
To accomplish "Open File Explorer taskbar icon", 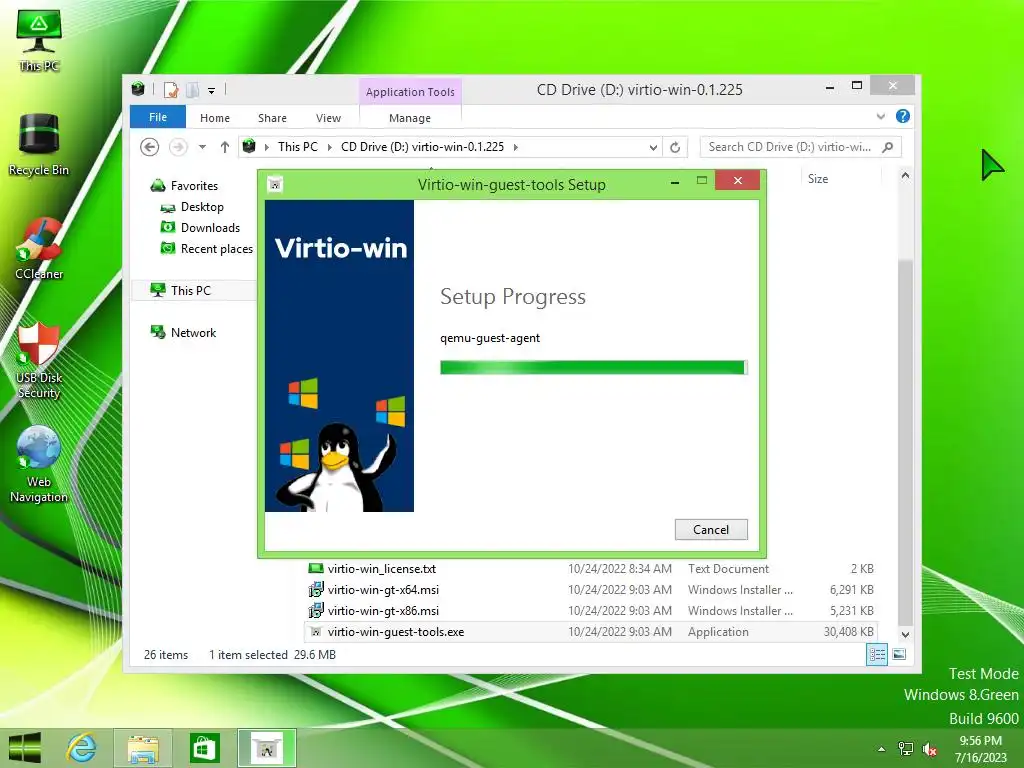I will 143,748.
